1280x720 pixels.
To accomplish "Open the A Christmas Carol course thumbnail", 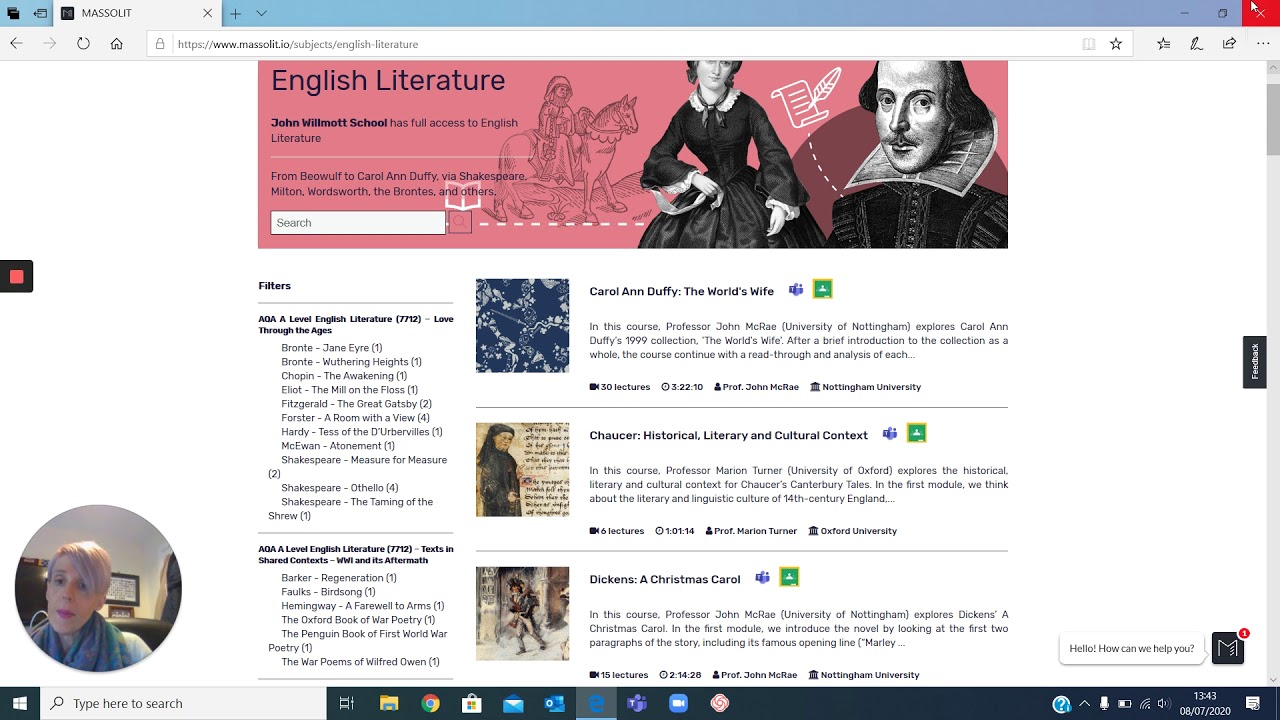I will tap(522, 614).
